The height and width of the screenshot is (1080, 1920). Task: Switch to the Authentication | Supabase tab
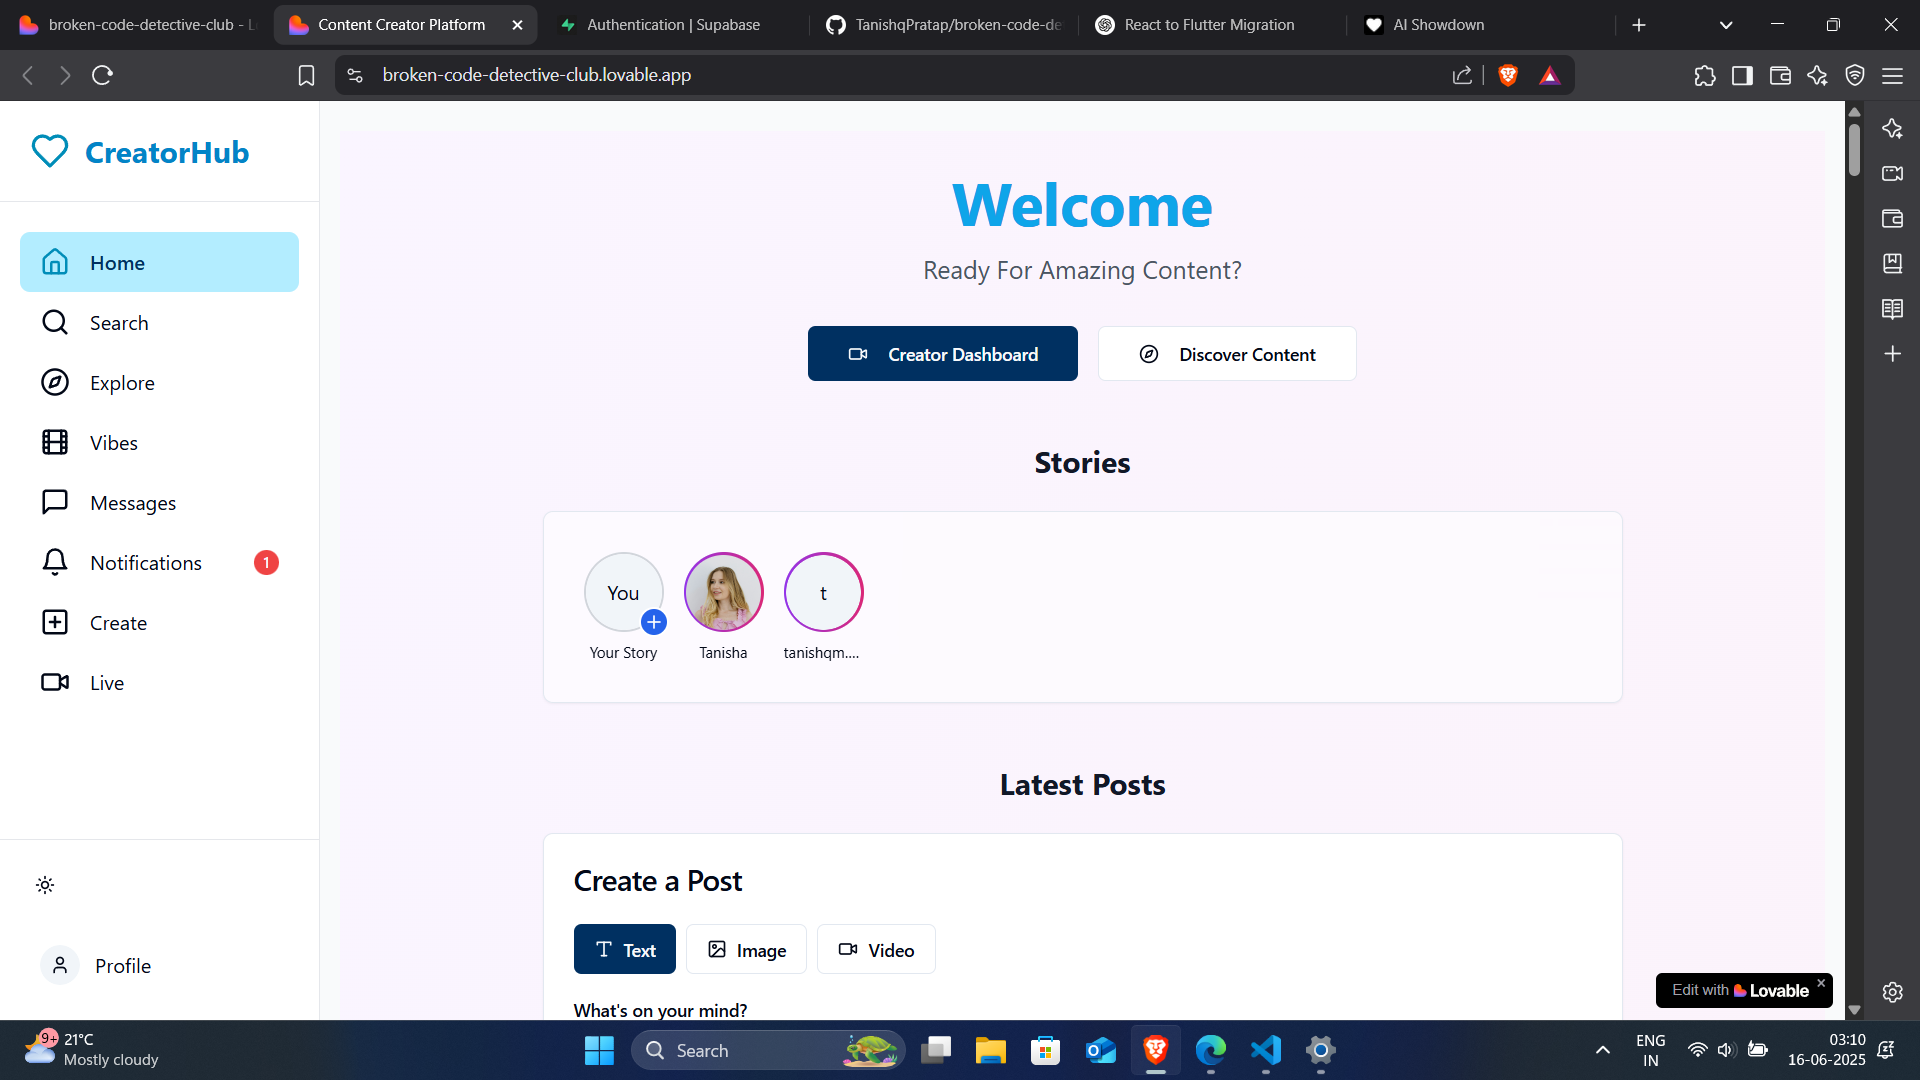671,24
